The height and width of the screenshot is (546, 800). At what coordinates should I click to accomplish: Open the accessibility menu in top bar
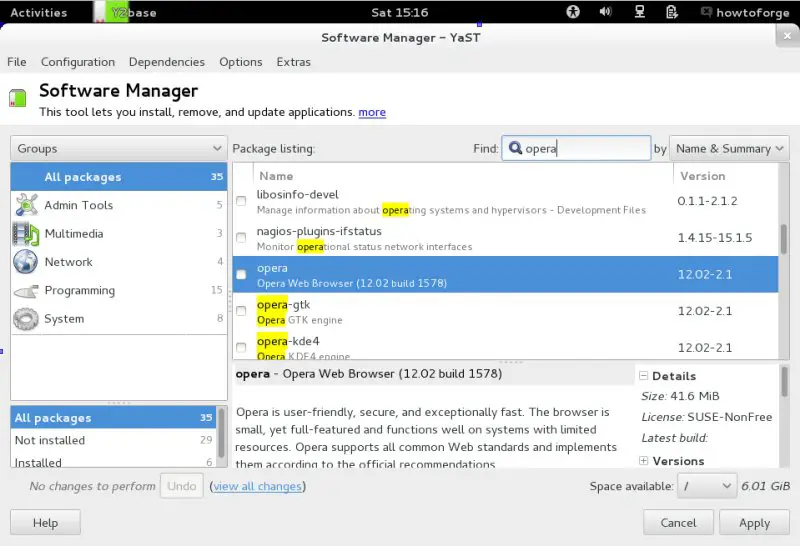coord(573,12)
